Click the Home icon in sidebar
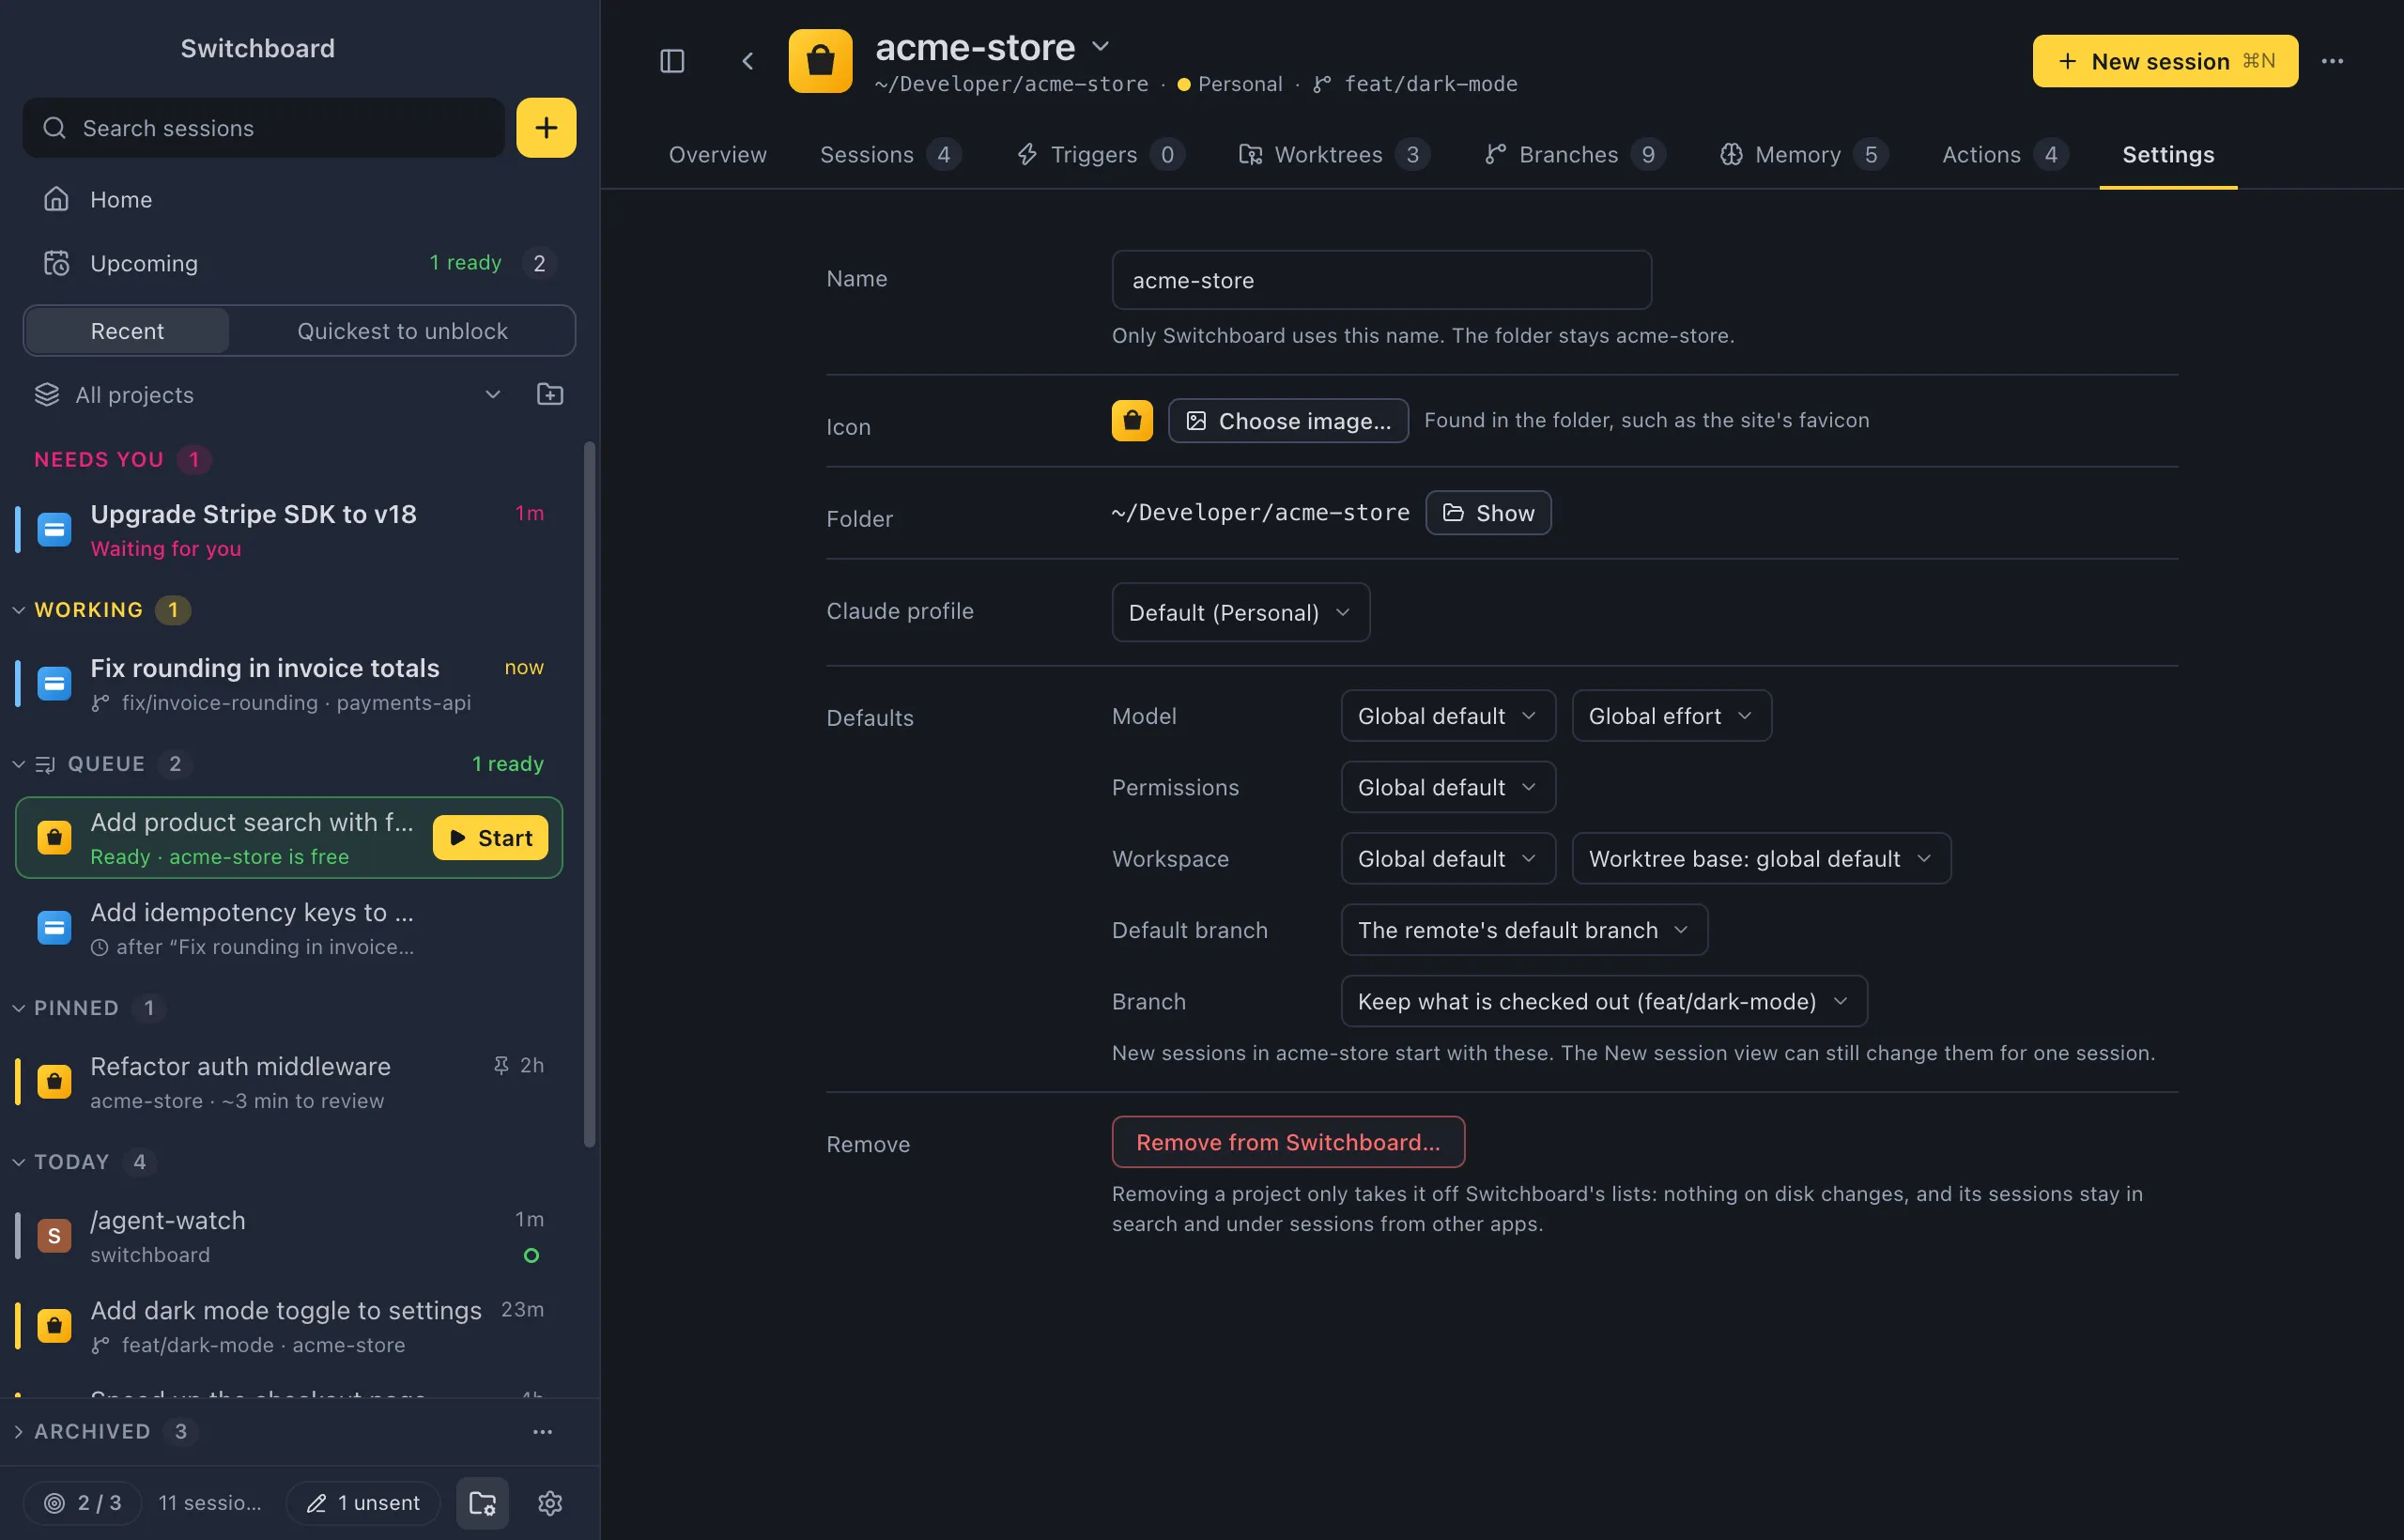The height and width of the screenshot is (1540, 2404). point(56,199)
